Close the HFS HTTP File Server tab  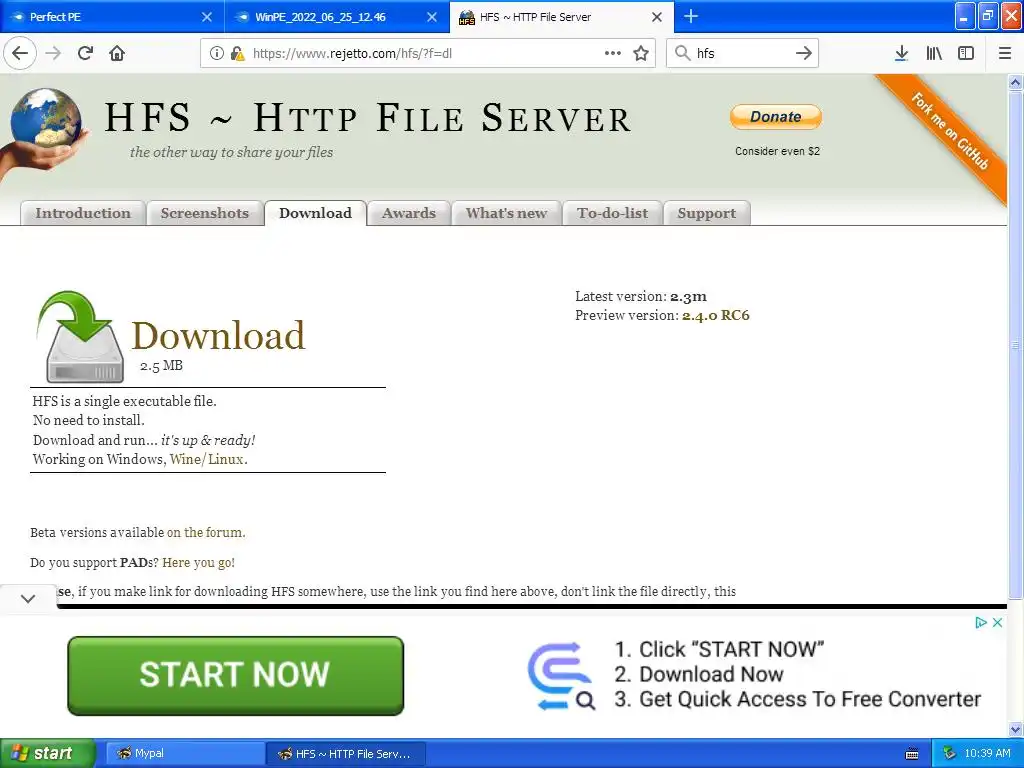(x=657, y=17)
